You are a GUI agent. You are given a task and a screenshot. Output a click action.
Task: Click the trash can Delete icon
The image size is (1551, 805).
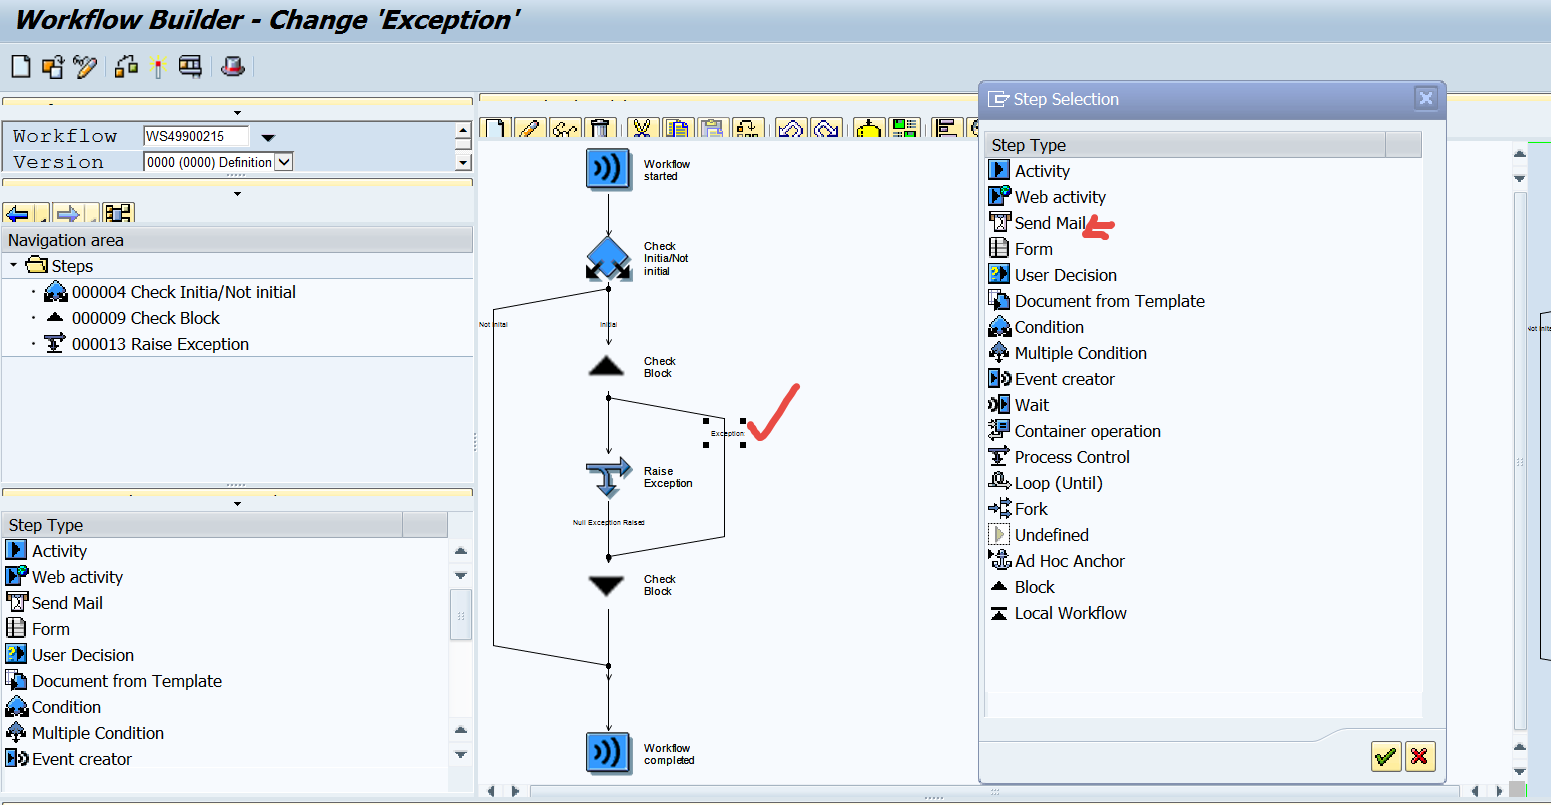click(x=599, y=128)
